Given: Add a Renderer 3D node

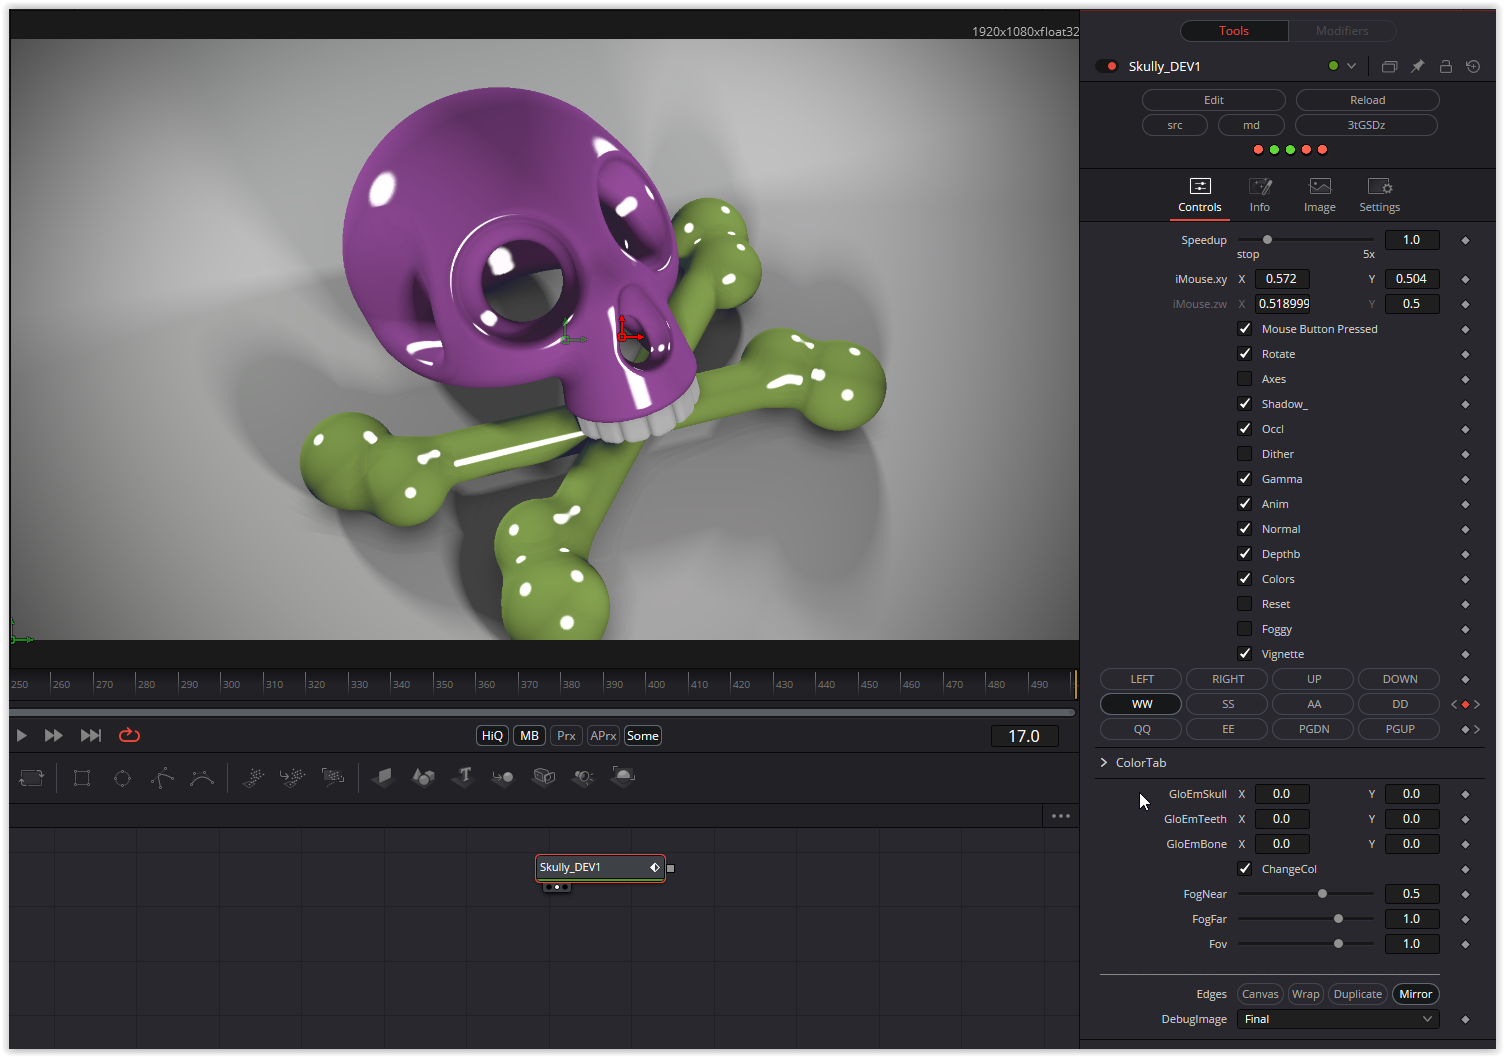Looking at the screenshot, I should [x=623, y=777].
